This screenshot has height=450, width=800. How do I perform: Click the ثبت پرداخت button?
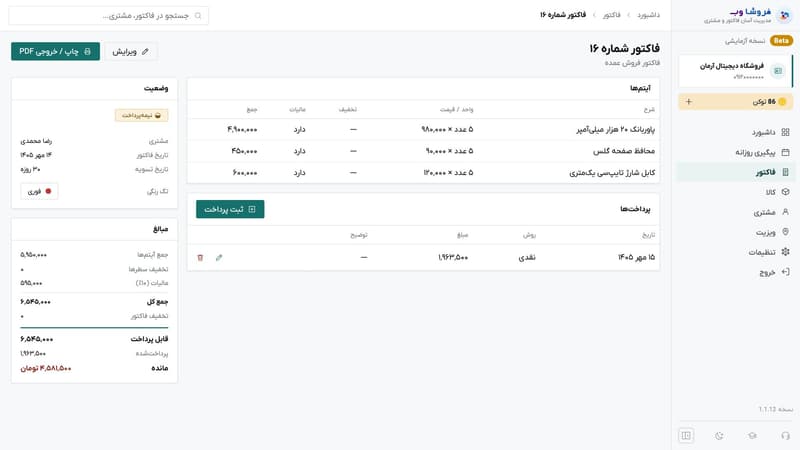tap(230, 209)
